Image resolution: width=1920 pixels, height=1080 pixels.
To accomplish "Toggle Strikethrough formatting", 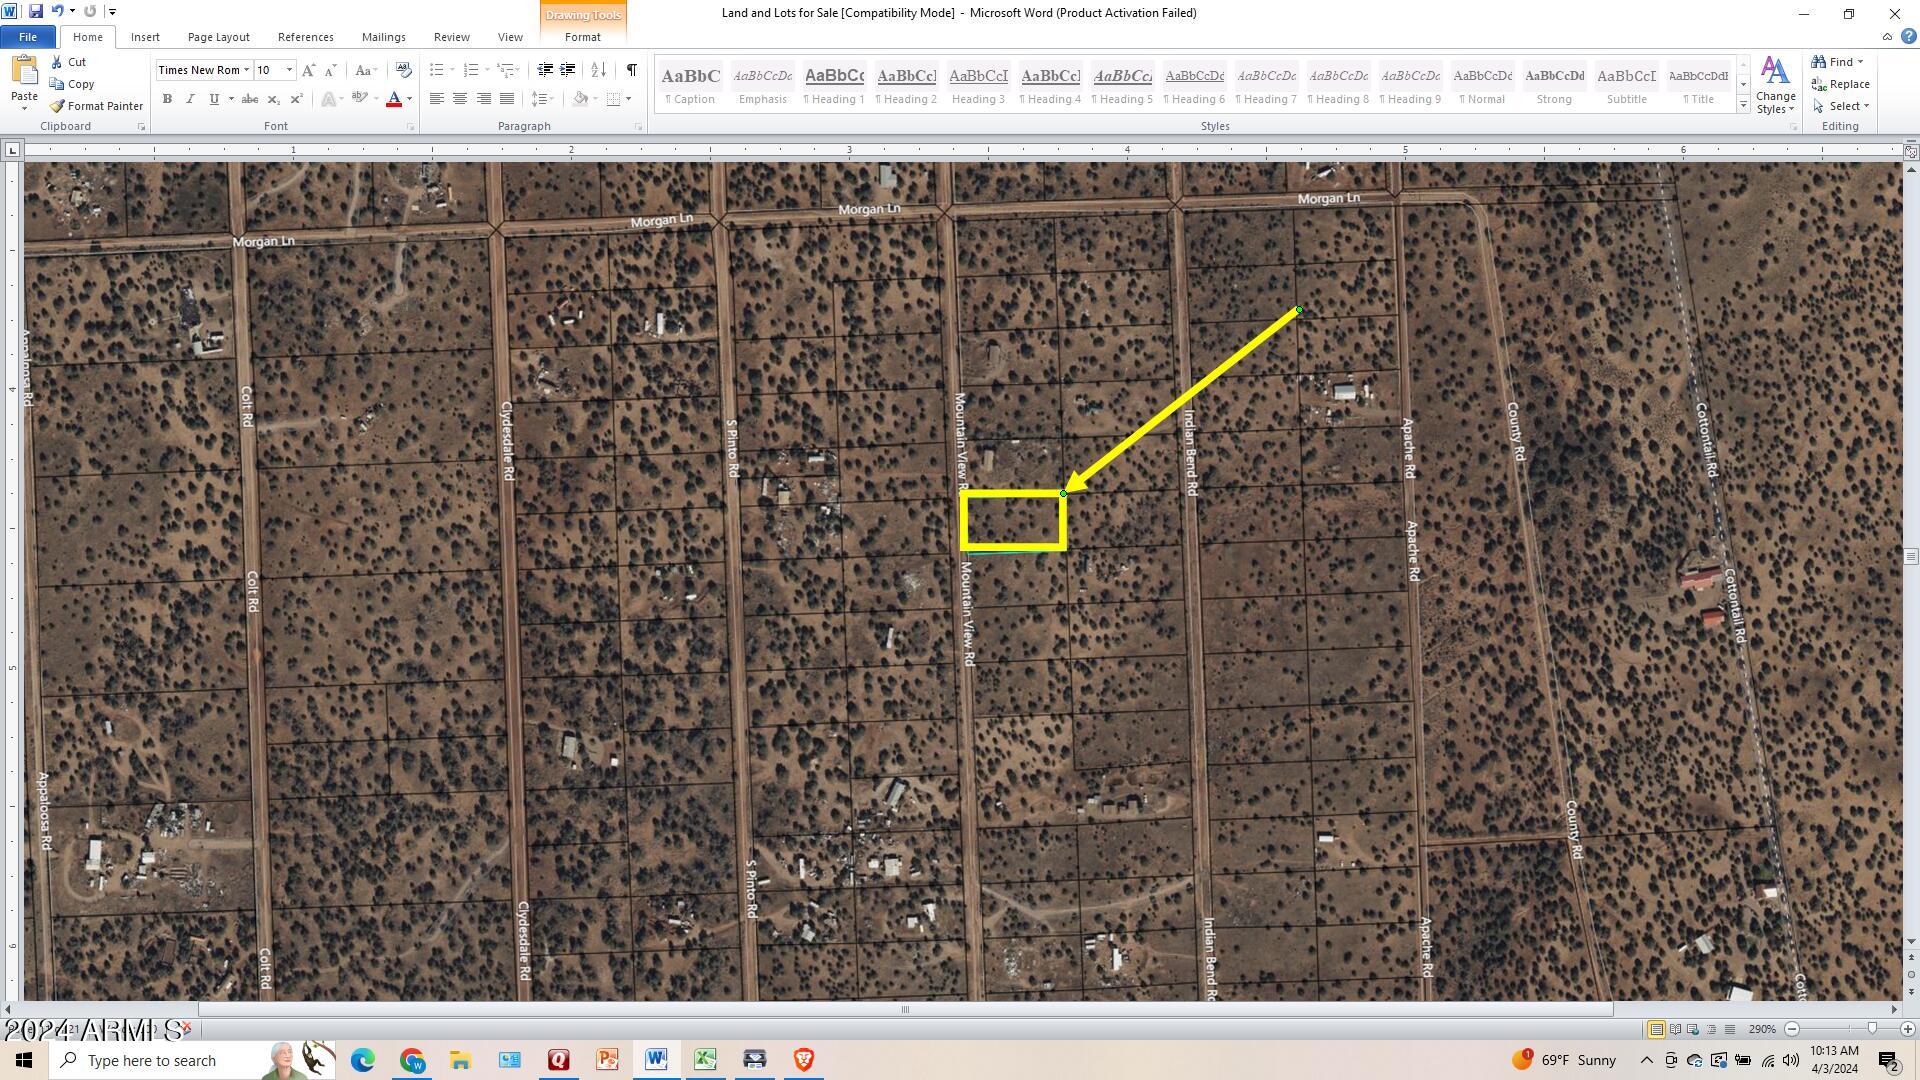I will pos(250,99).
